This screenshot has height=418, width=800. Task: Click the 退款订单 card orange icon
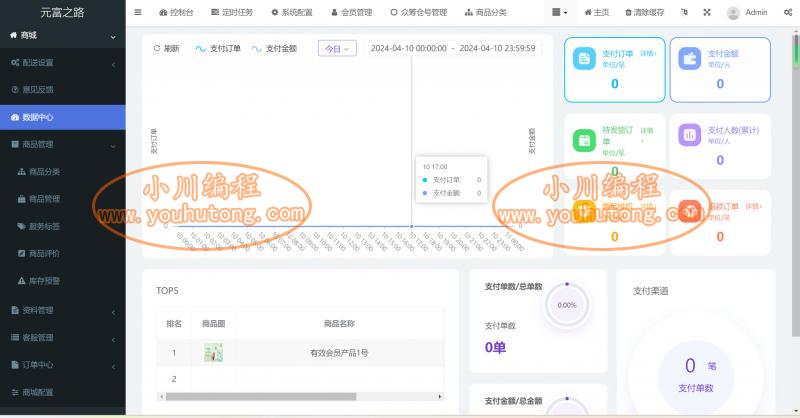[x=690, y=211]
